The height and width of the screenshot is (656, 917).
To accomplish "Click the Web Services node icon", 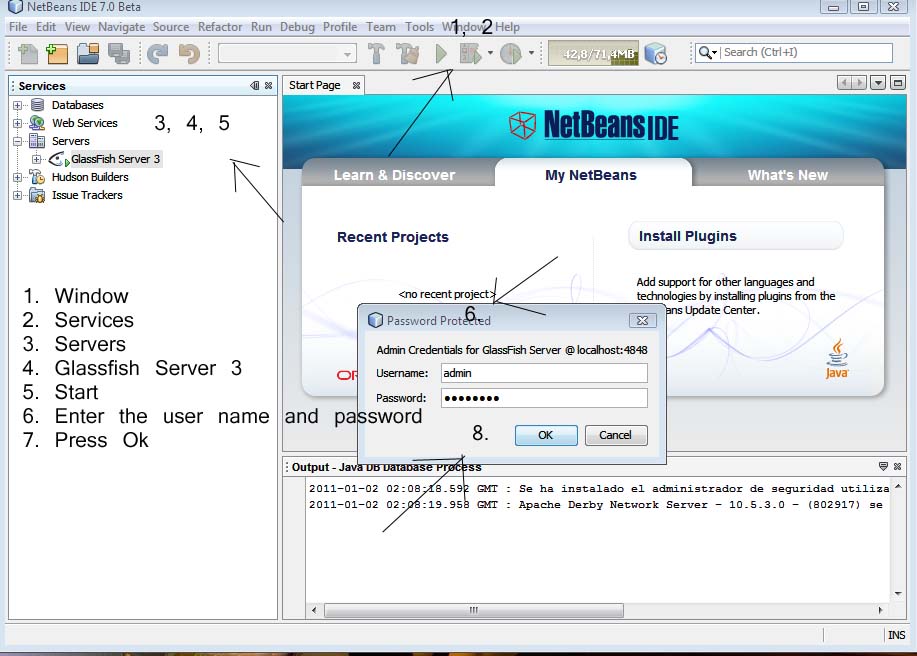I will (37, 123).
